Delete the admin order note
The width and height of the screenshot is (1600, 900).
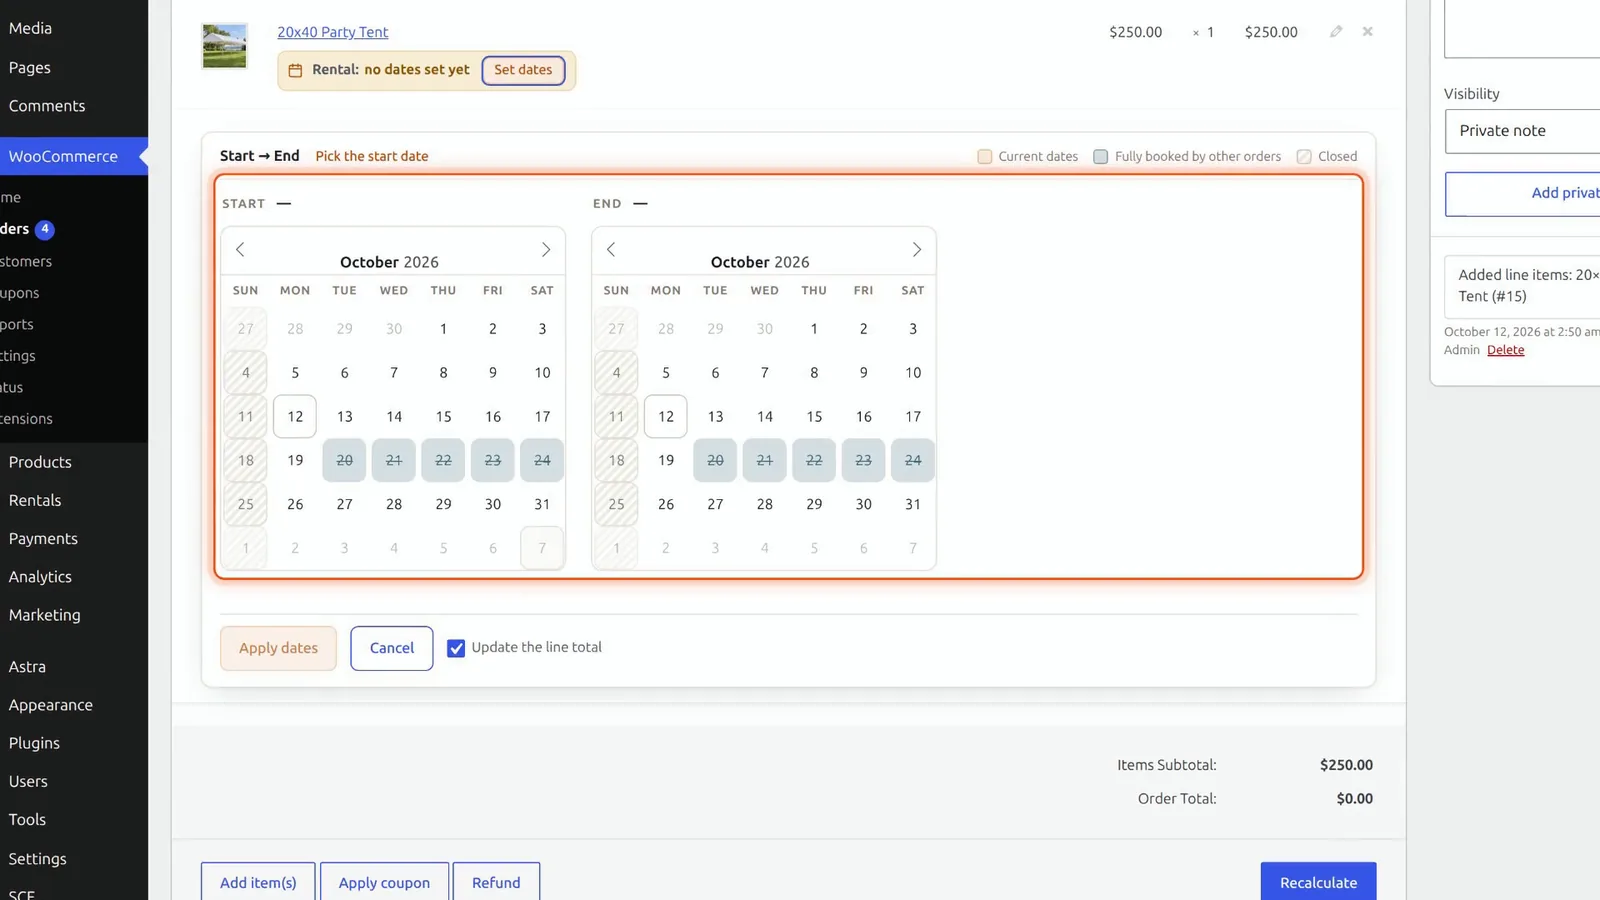pyautogui.click(x=1505, y=350)
